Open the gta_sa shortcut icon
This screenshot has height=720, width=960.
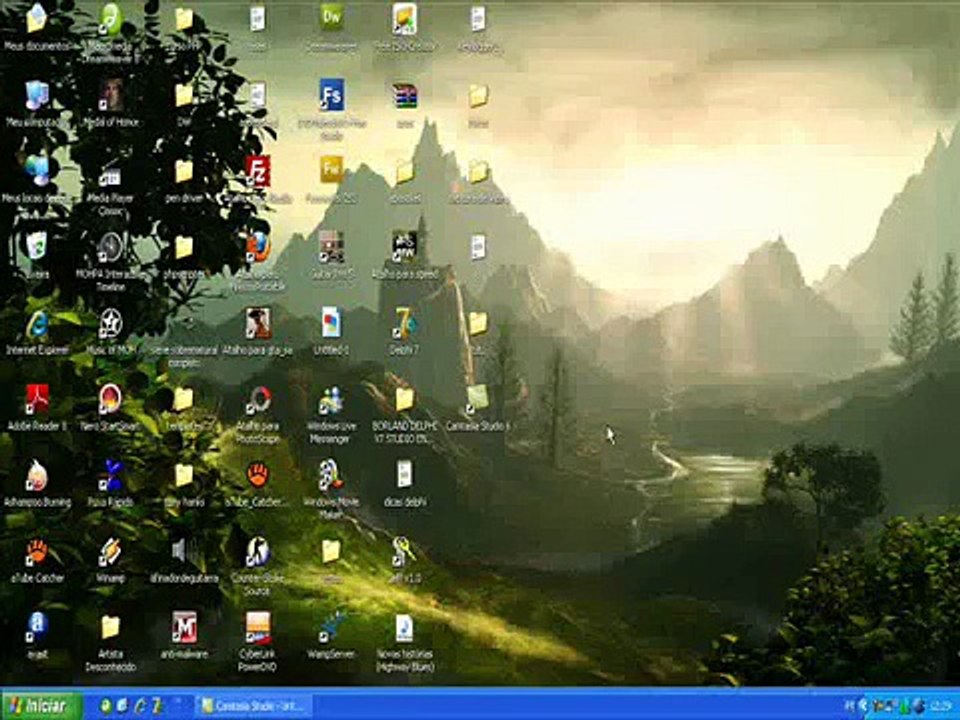click(258, 323)
